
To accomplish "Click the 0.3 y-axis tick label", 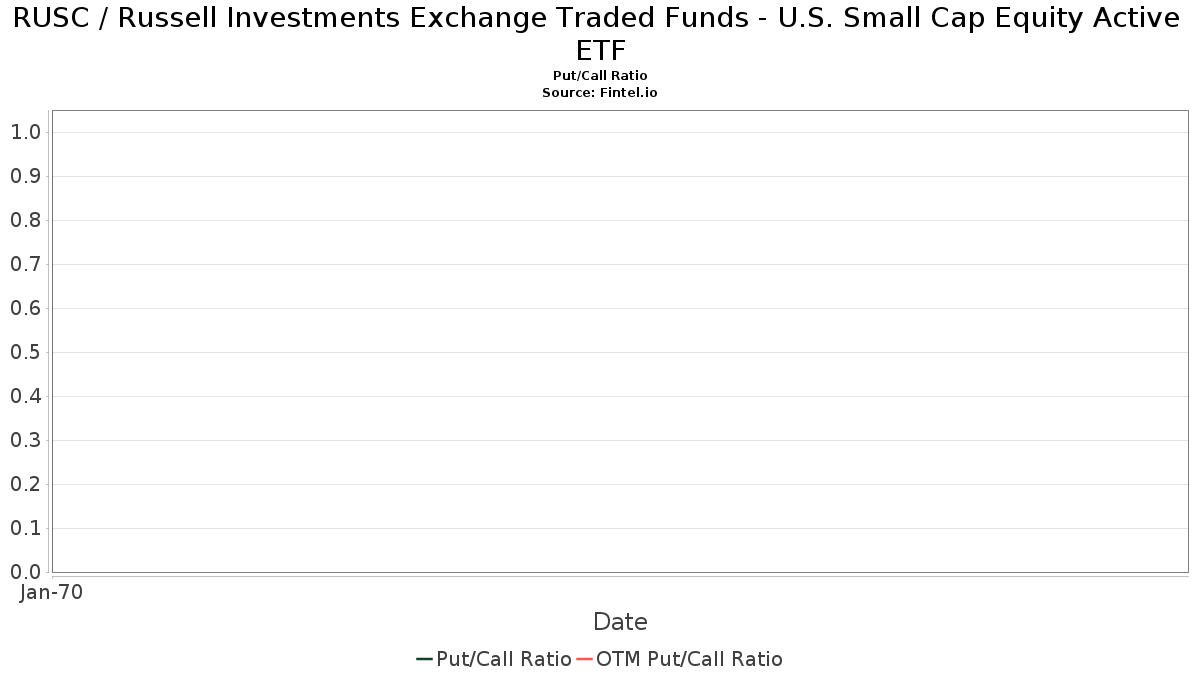I will 25,440.
